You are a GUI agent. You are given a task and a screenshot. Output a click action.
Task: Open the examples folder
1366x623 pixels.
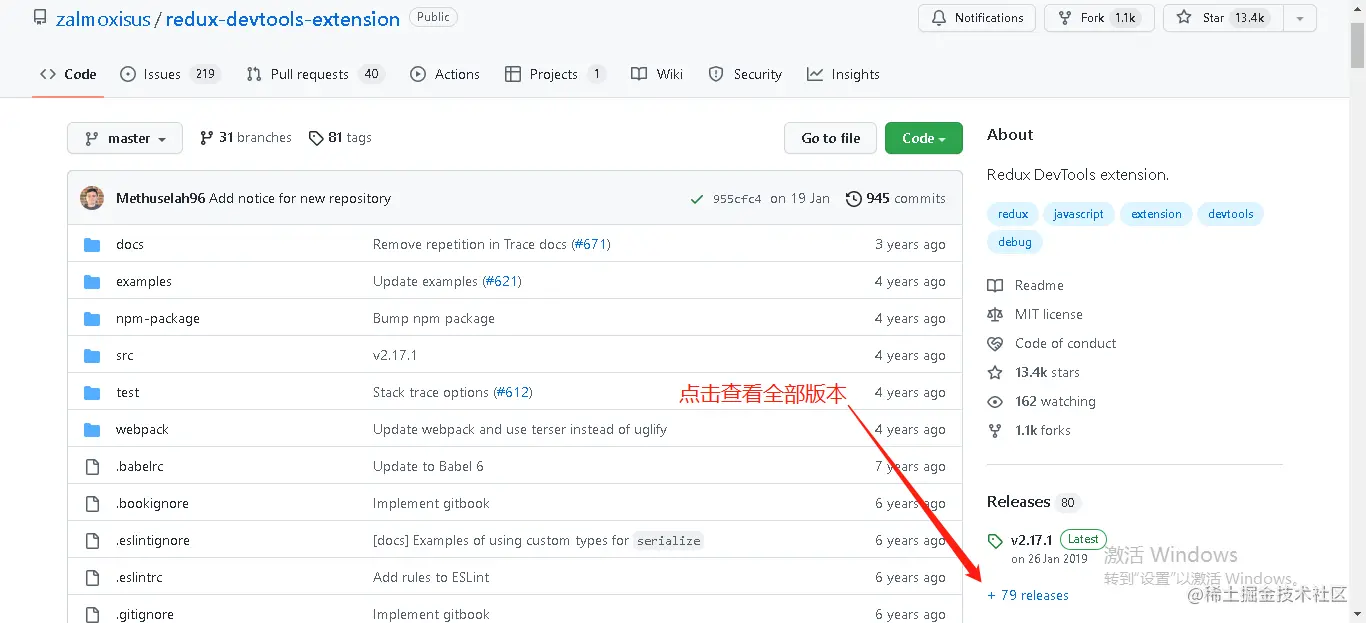[144, 281]
